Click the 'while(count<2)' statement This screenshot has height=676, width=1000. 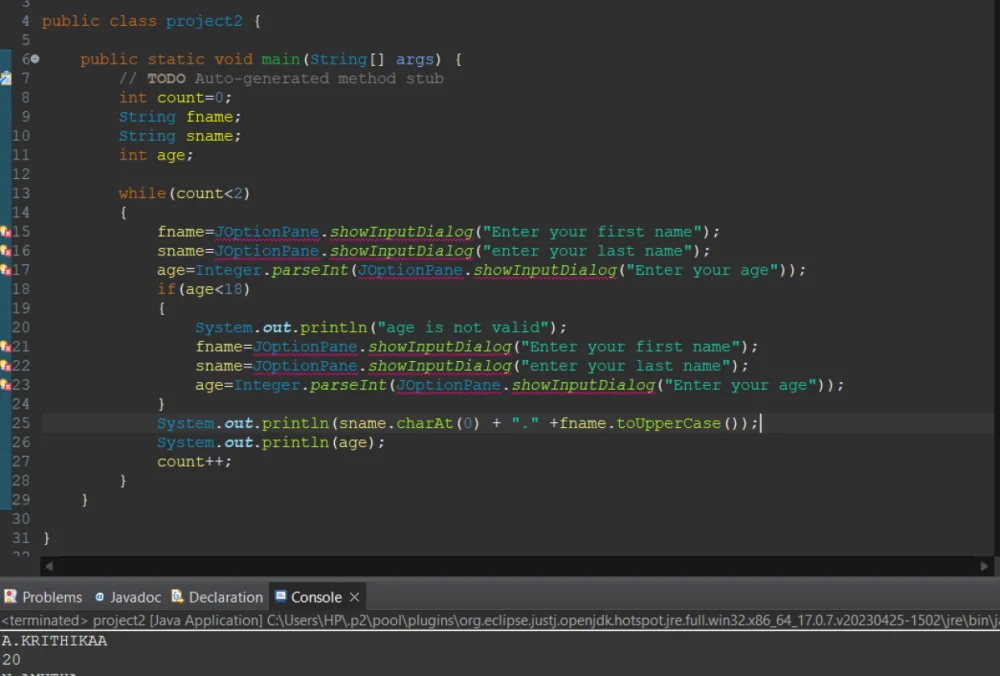pyautogui.click(x=184, y=193)
